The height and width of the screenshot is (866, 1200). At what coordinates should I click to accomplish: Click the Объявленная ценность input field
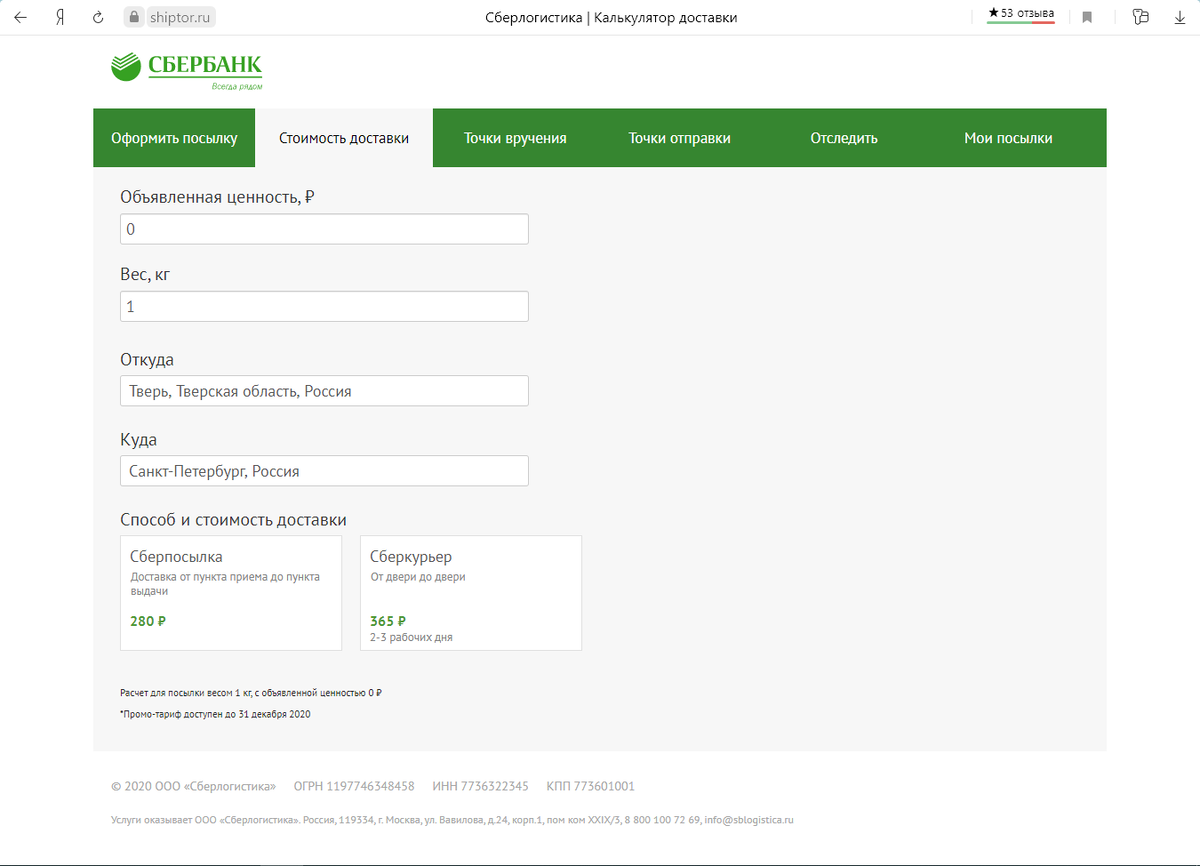324,229
